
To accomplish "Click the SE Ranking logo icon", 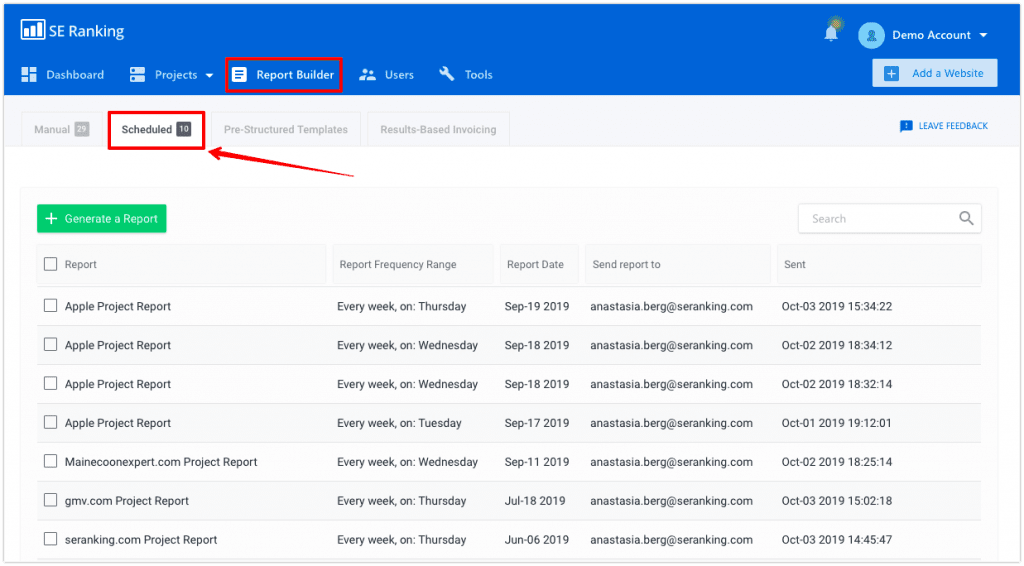I will pyautogui.click(x=33, y=30).
